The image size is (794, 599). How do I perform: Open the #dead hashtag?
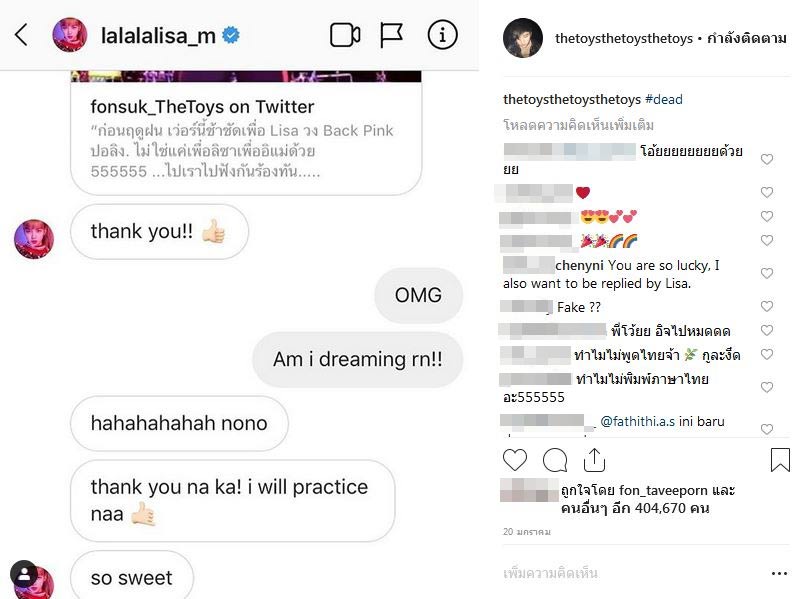click(663, 99)
